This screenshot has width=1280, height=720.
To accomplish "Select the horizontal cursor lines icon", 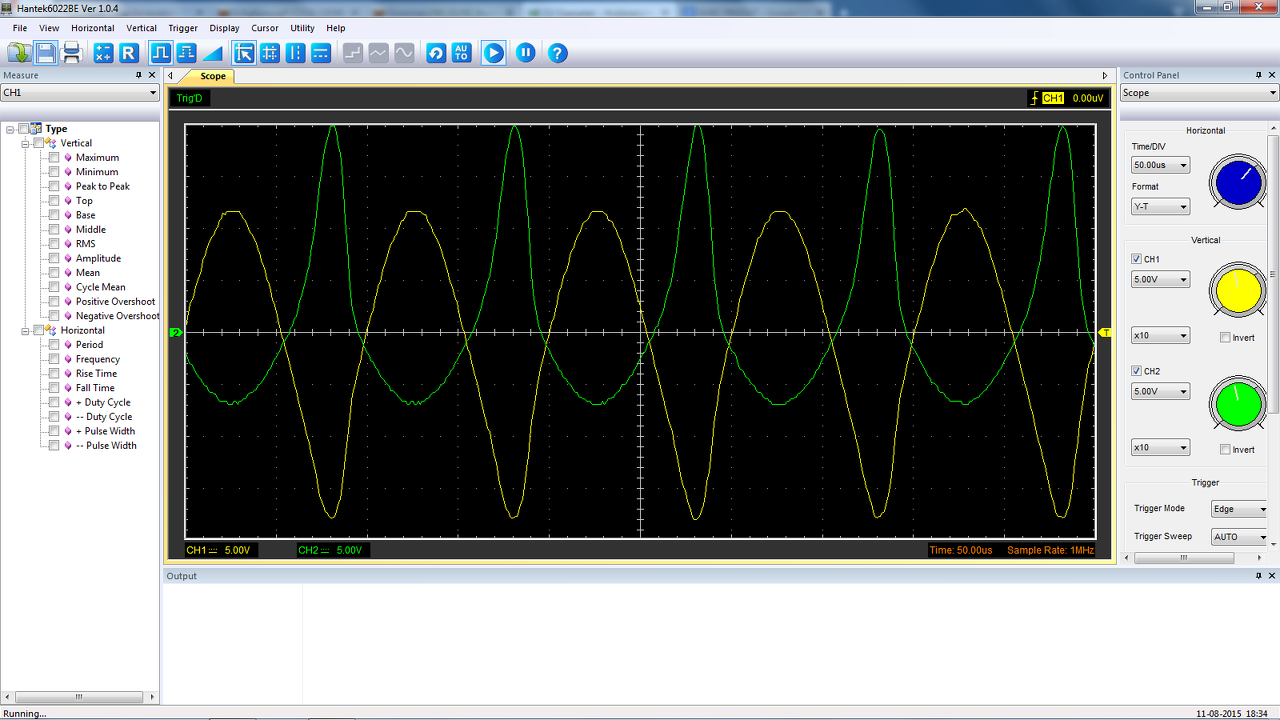I will tap(321, 53).
